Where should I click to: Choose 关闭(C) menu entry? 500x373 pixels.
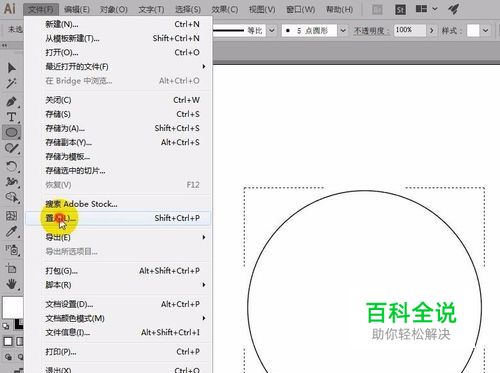pos(118,100)
